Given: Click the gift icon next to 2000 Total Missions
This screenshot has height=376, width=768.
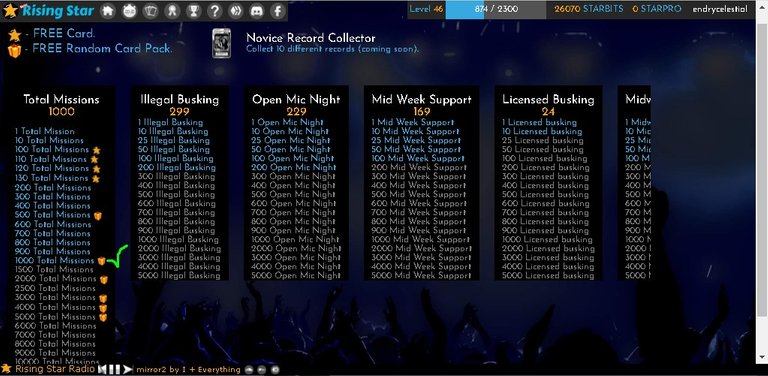Looking at the screenshot, I should point(103,280).
